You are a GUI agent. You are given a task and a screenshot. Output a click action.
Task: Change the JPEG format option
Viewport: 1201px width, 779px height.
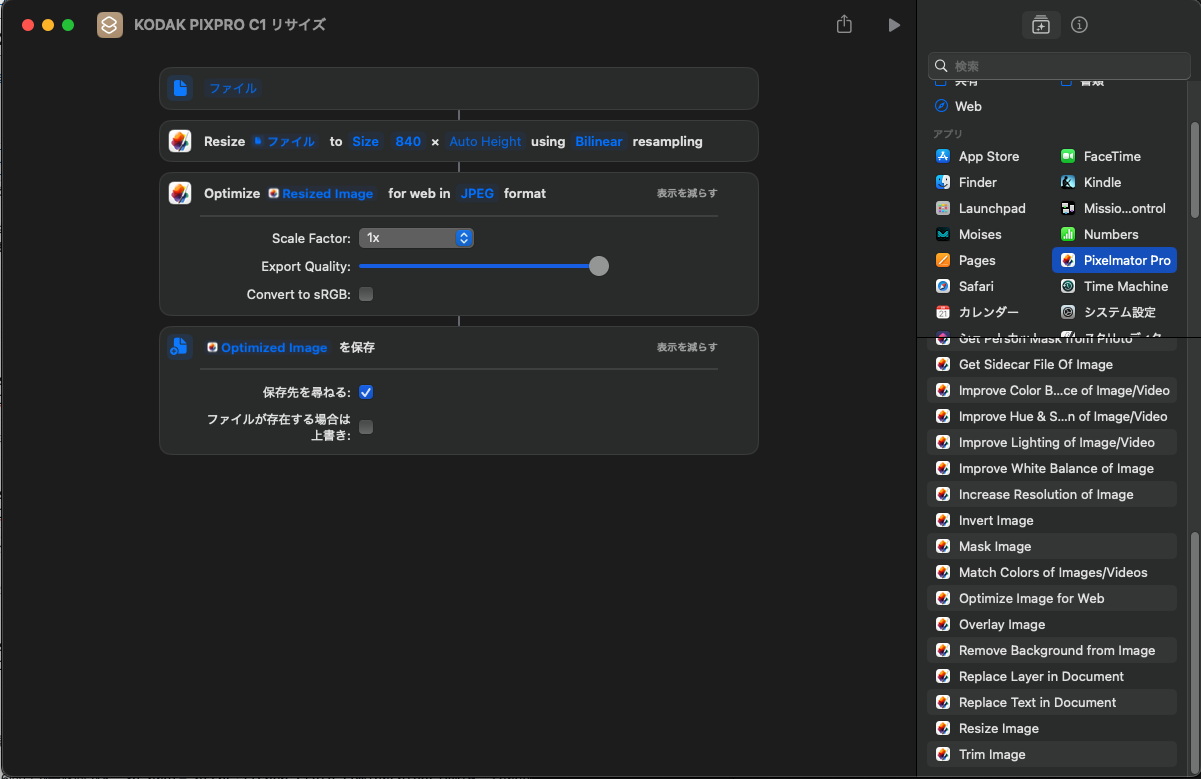(x=477, y=193)
